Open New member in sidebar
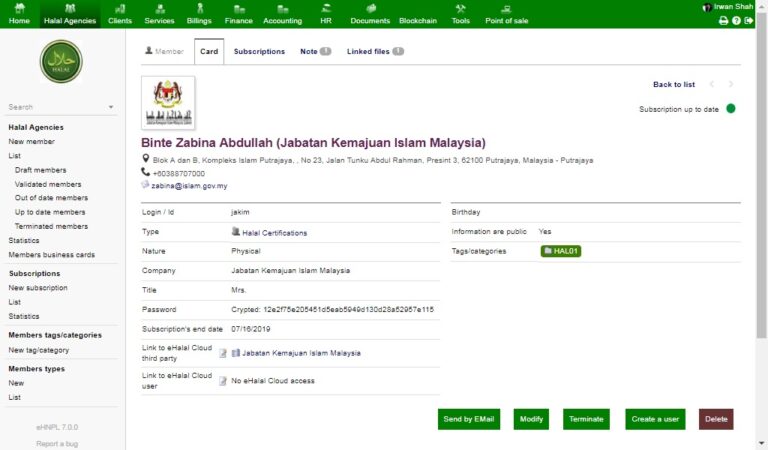The width and height of the screenshot is (768, 450). click(x=31, y=142)
